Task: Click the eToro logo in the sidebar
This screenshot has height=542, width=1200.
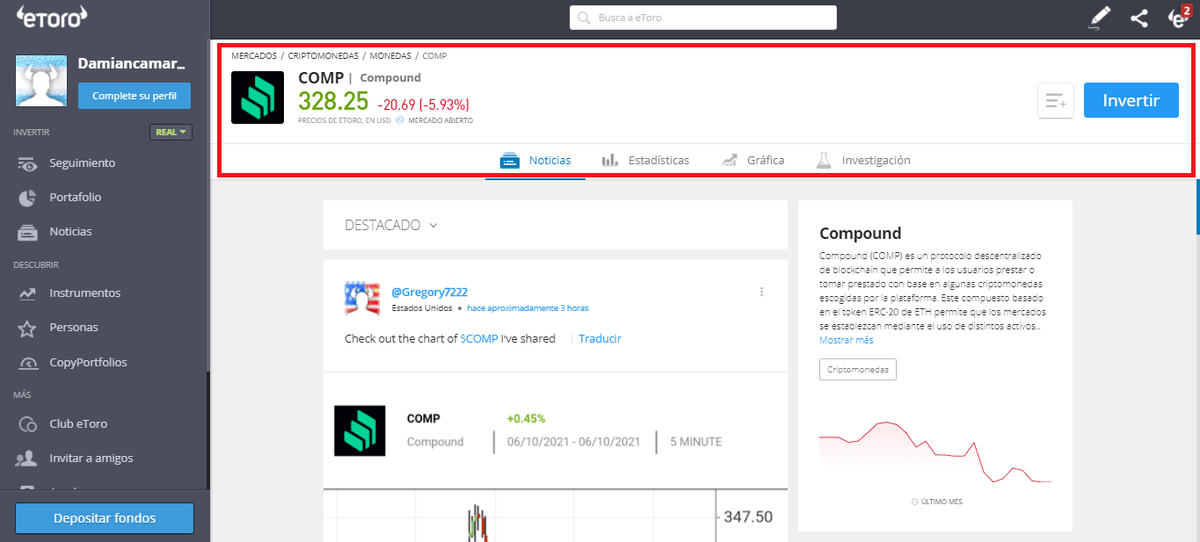Action: 52,16
